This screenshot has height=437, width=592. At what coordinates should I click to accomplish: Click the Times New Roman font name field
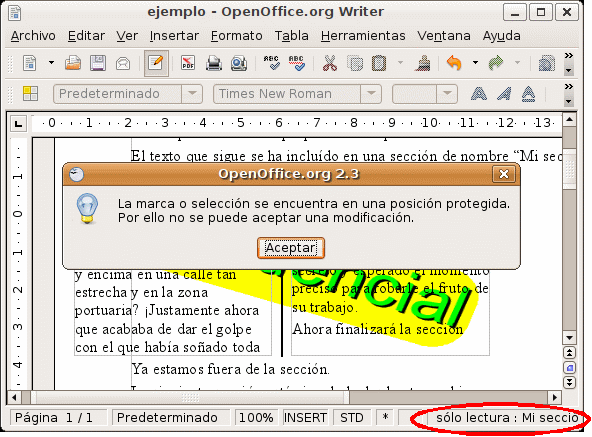click(287, 94)
